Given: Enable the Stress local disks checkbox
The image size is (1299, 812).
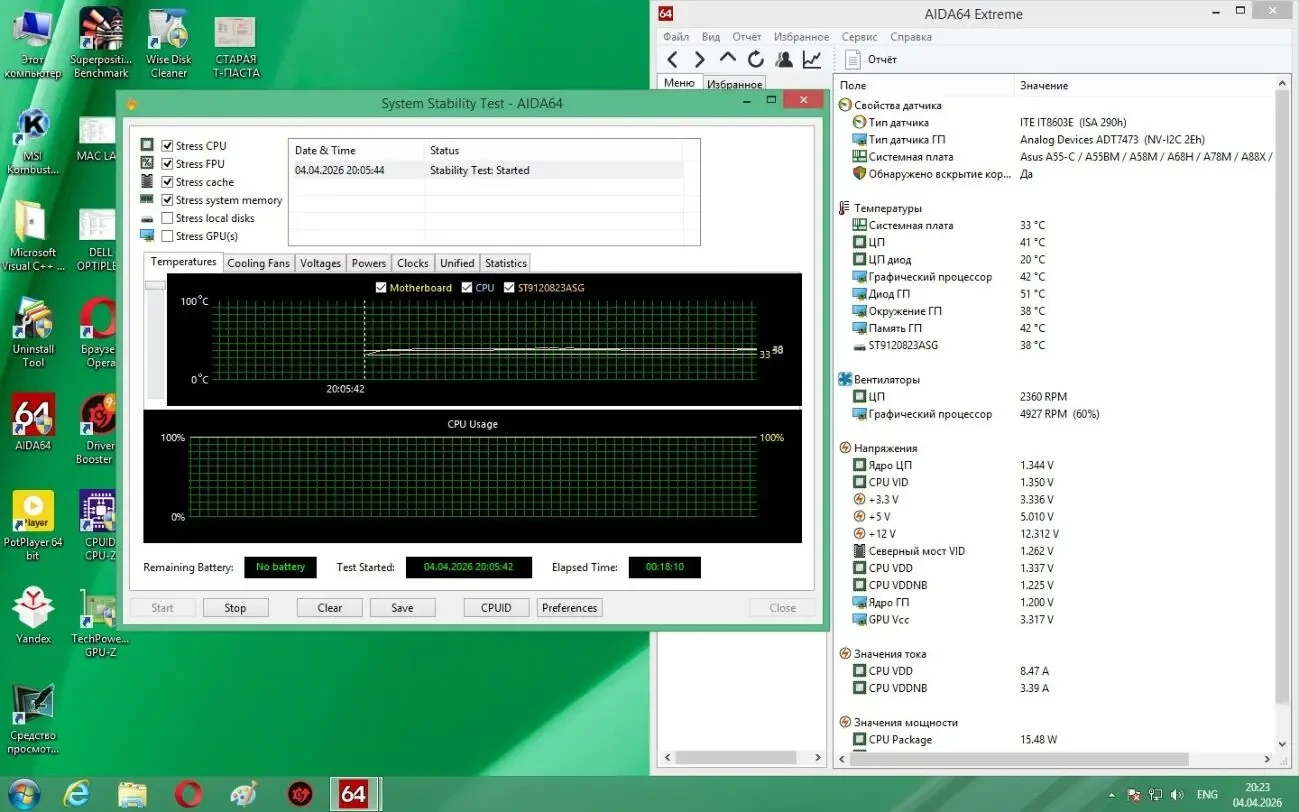Looking at the screenshot, I should pyautogui.click(x=168, y=218).
